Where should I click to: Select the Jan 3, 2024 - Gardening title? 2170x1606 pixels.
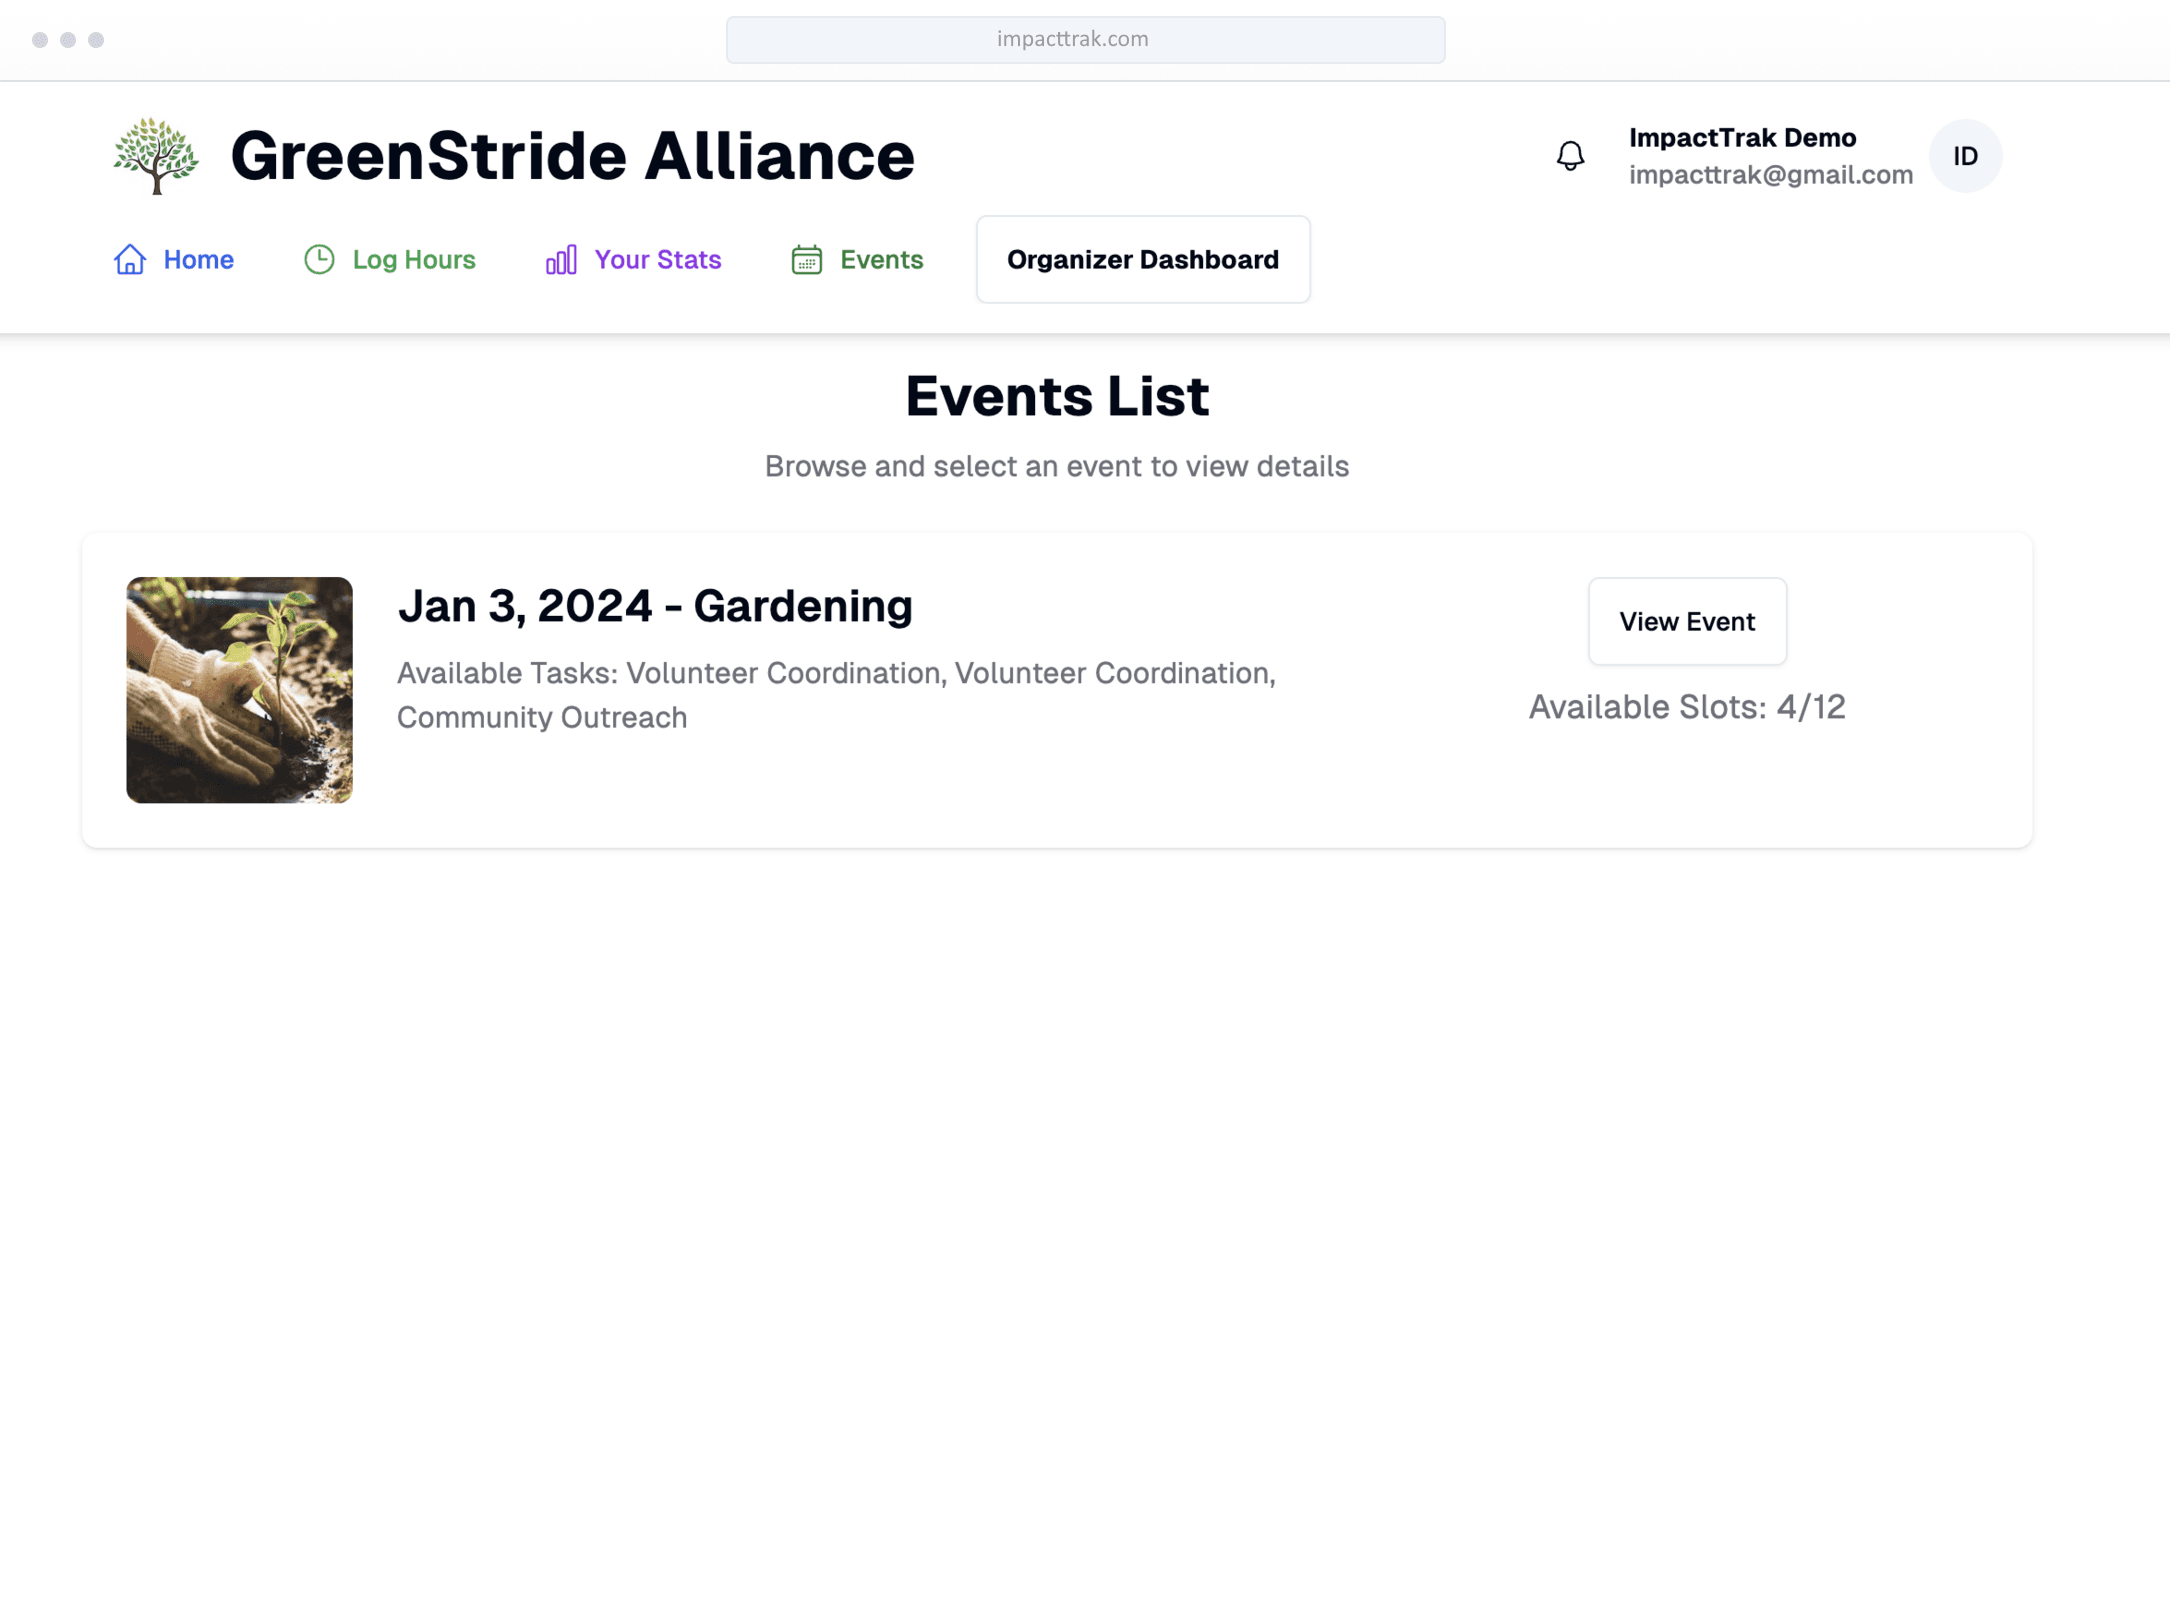click(x=654, y=606)
